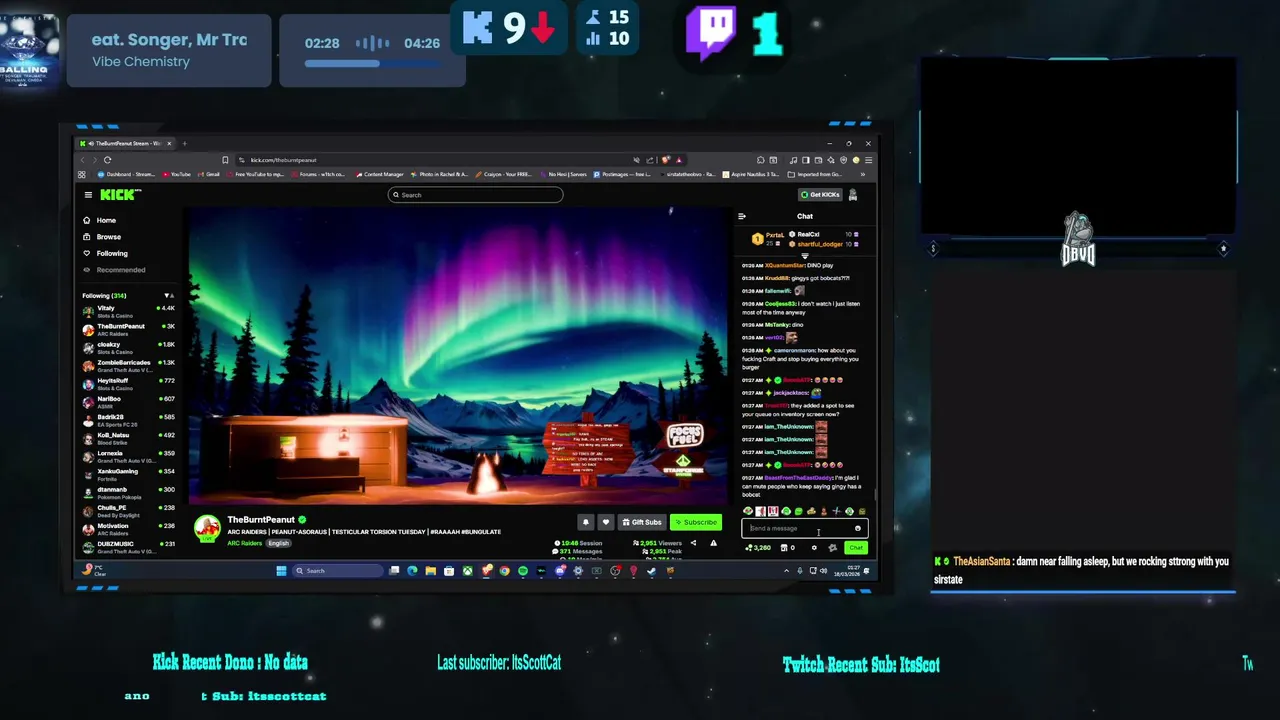The width and height of the screenshot is (1280, 720).
Task: Click the Gift Subs button
Action: [x=642, y=522]
